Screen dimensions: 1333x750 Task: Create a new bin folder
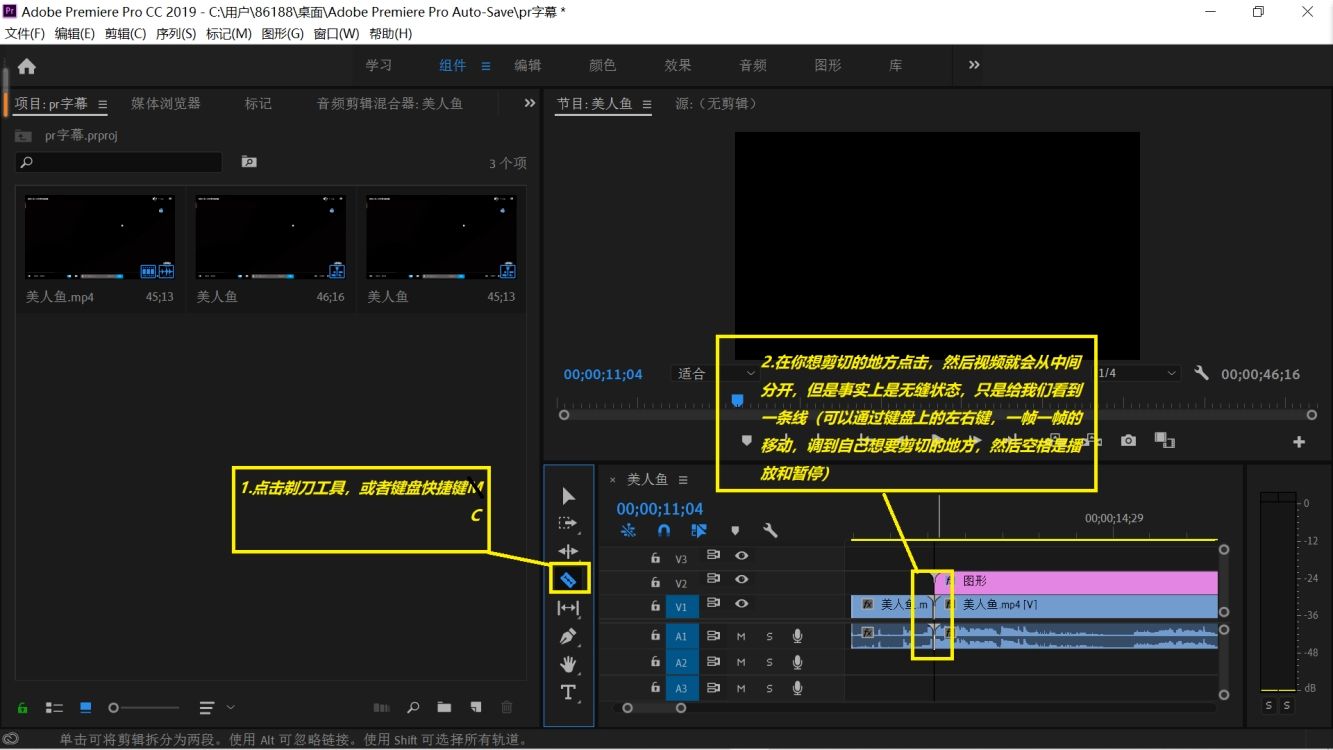click(x=444, y=708)
